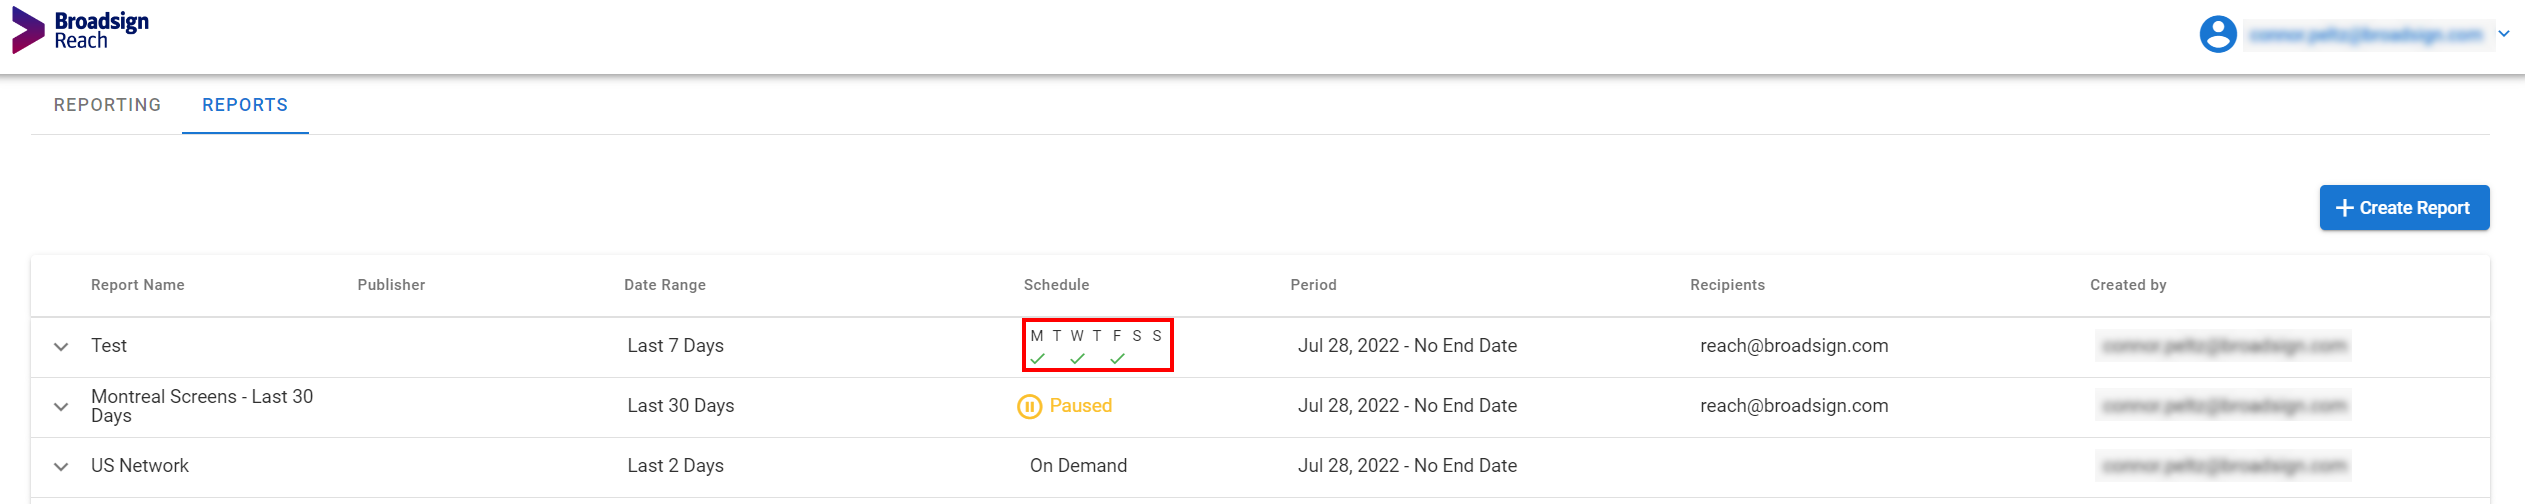Select the Test report name
This screenshot has height=504, width=2525.
click(109, 346)
